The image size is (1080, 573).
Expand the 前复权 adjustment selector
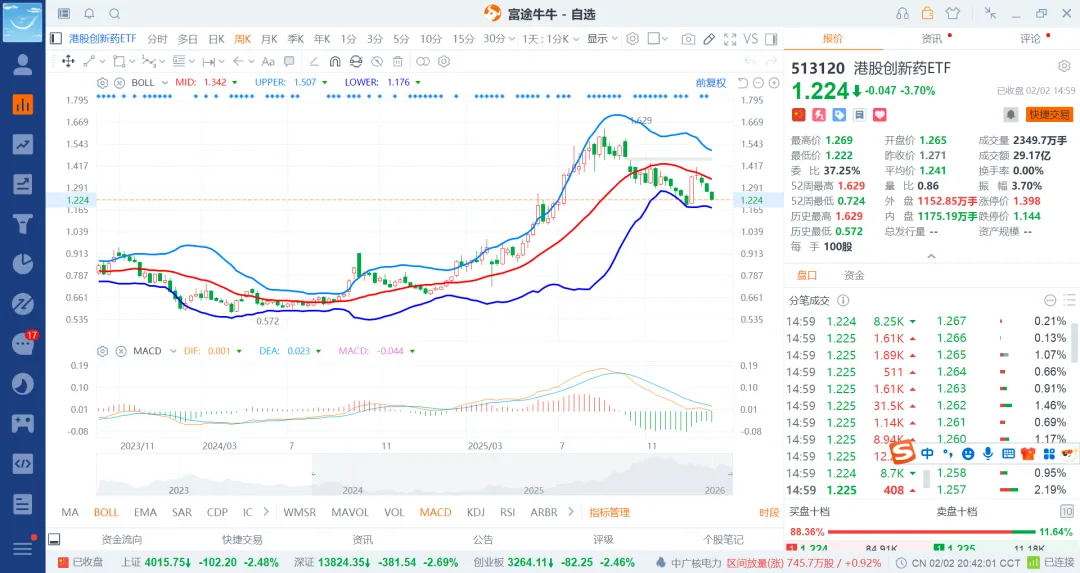point(711,82)
